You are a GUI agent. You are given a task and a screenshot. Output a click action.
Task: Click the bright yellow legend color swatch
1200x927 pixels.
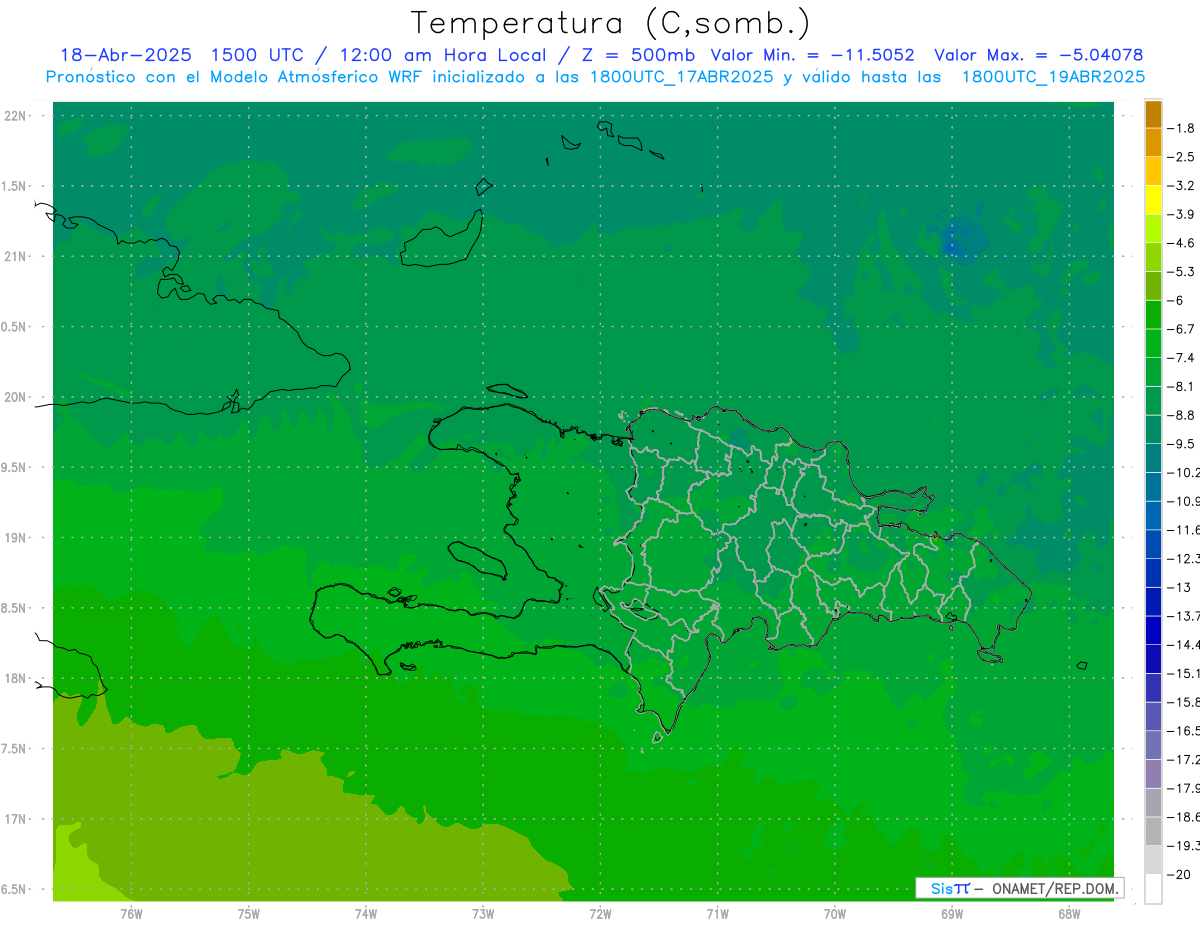pos(1153,200)
